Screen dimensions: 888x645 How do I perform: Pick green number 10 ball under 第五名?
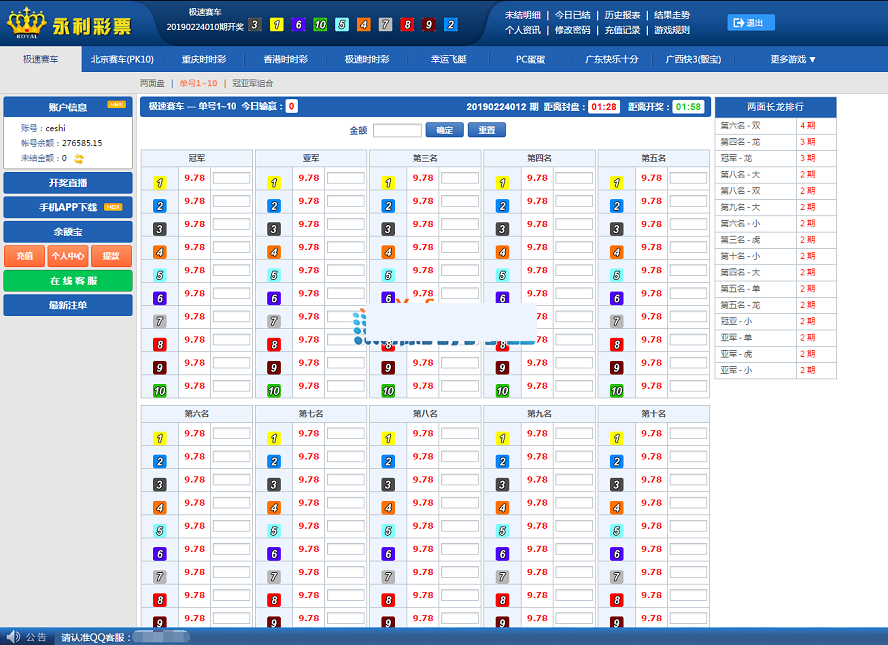616,391
